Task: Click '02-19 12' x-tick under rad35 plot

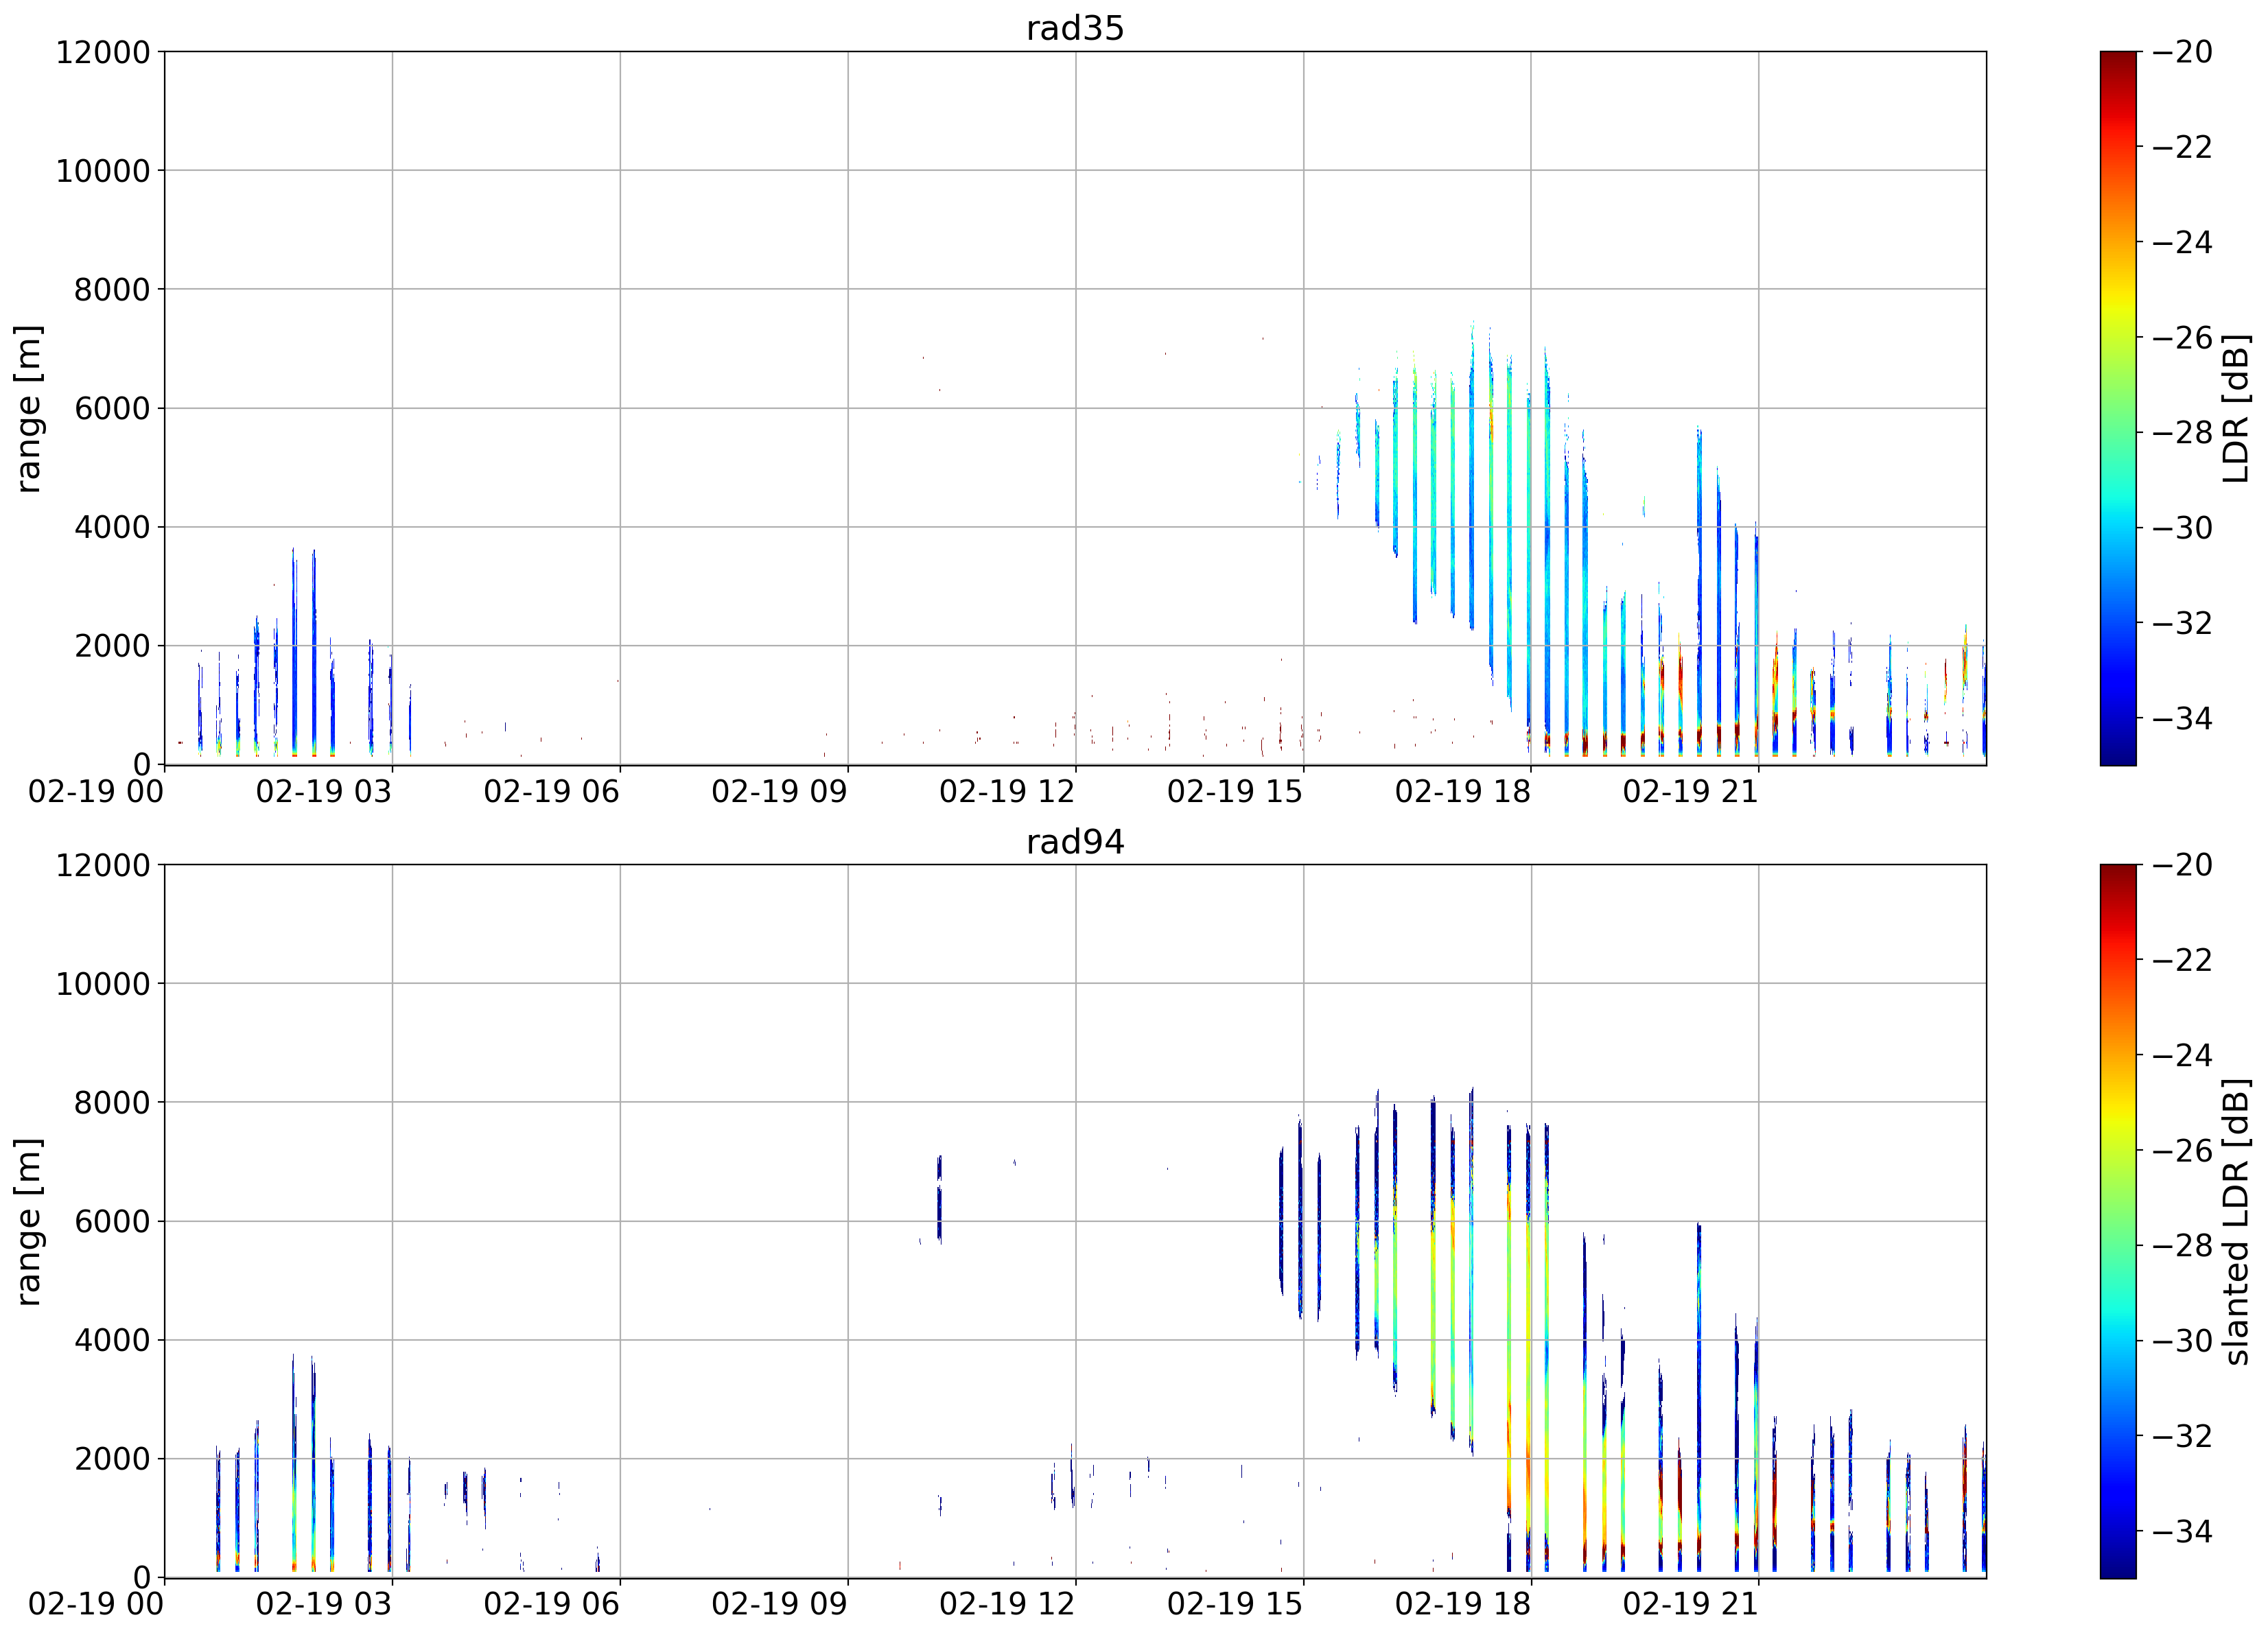Action: (1007, 792)
